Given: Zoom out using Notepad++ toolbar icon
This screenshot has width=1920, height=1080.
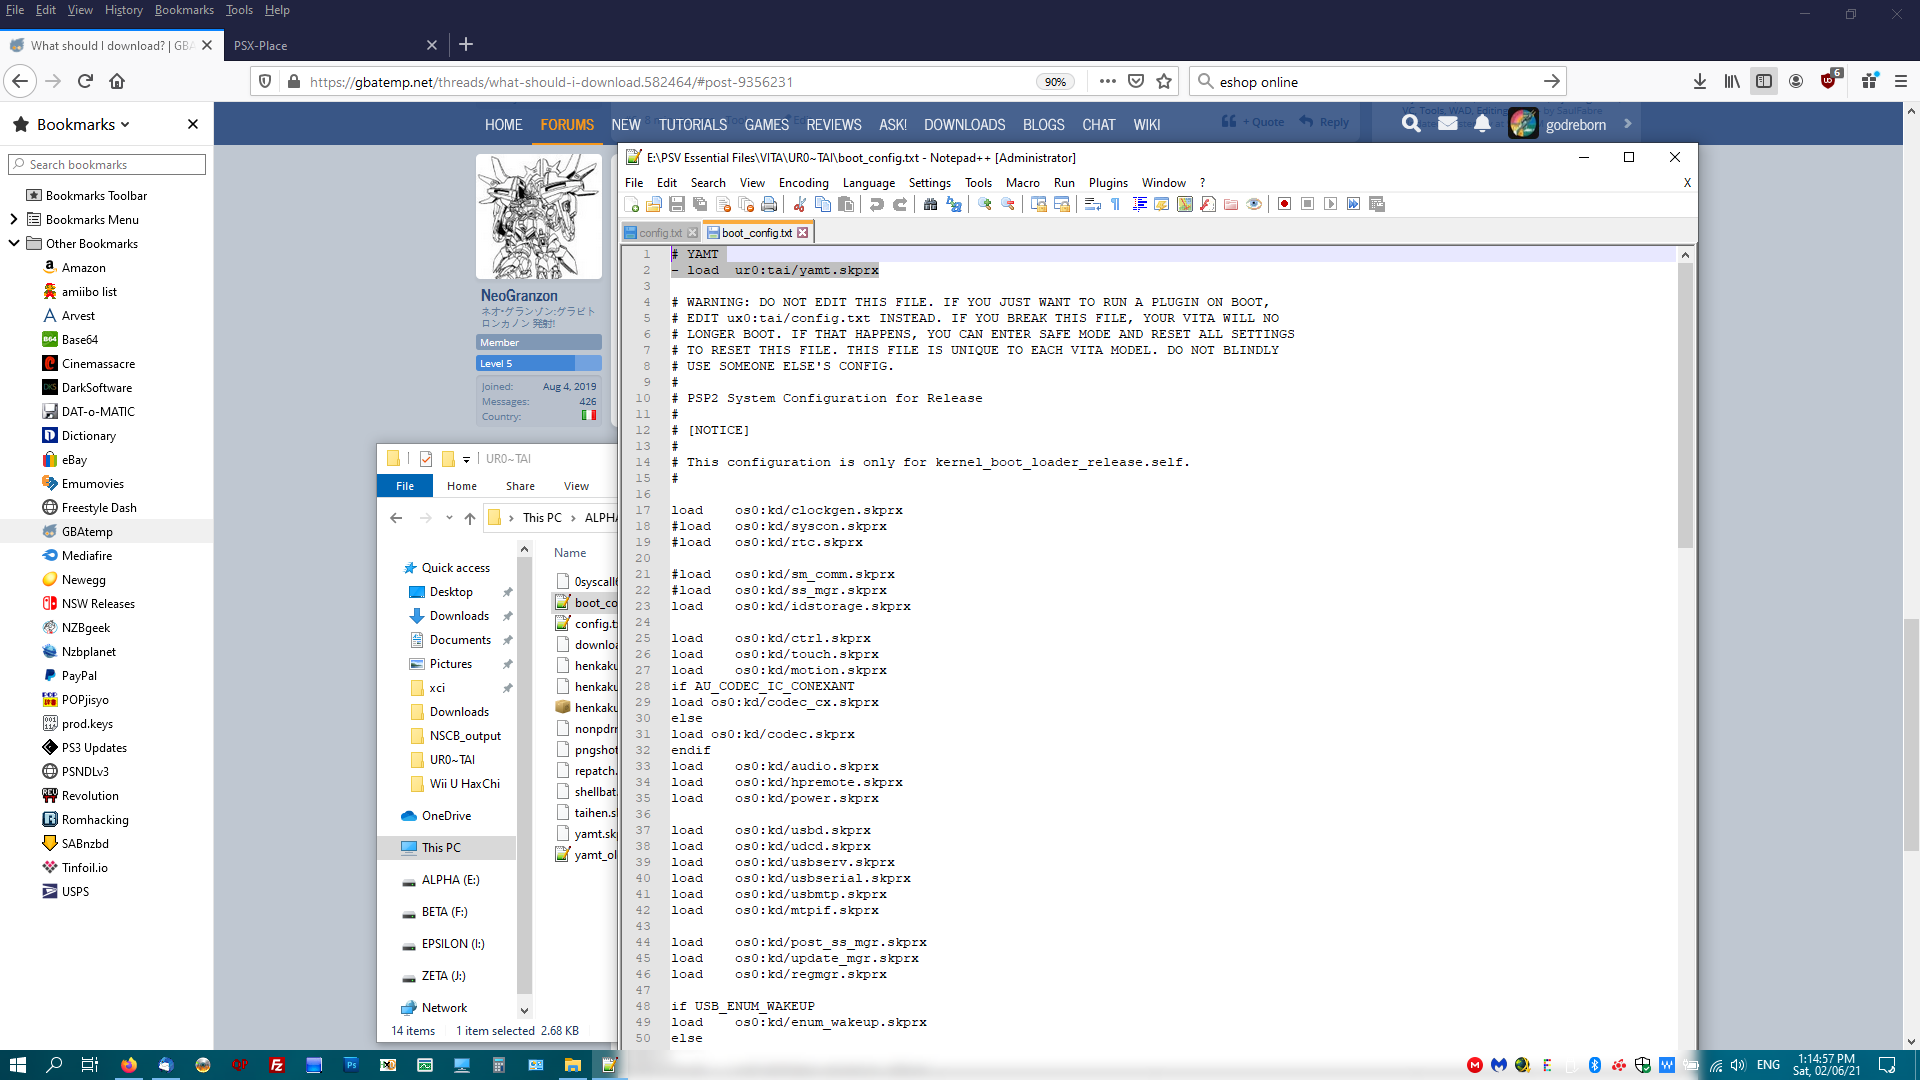Looking at the screenshot, I should [1008, 204].
